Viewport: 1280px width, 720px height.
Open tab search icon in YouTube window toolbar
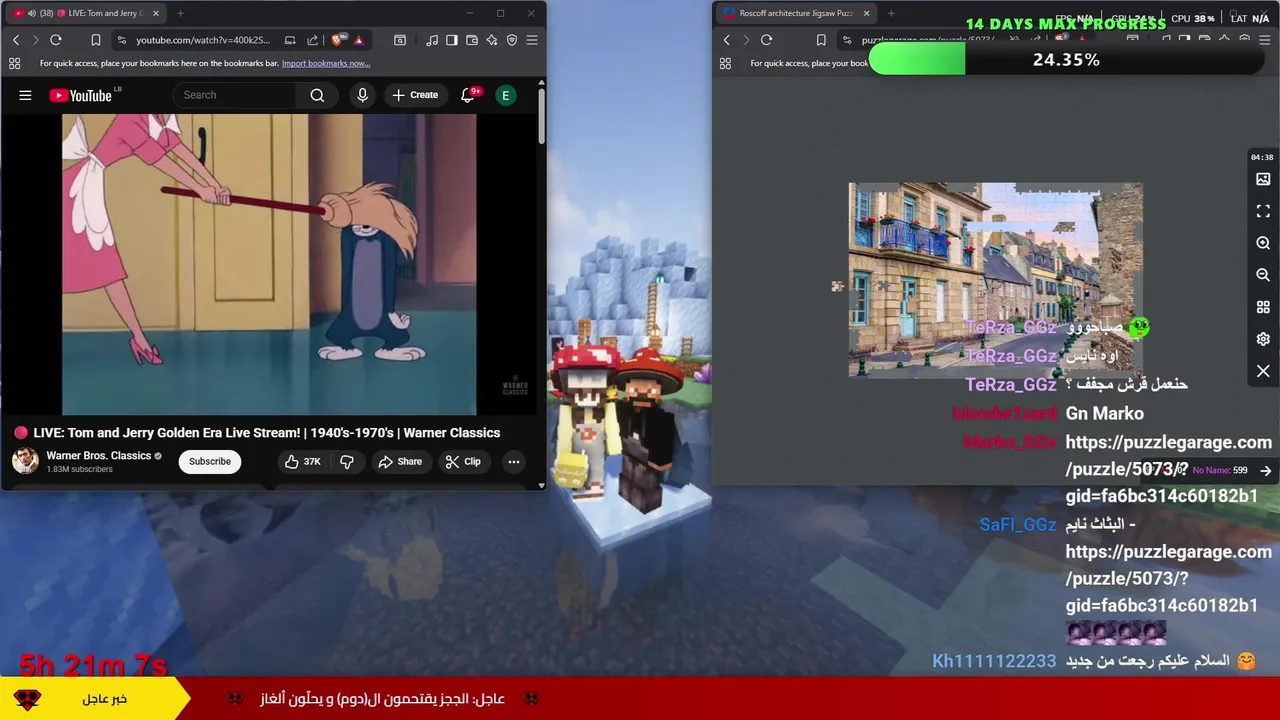pyautogui.click(x=400, y=40)
